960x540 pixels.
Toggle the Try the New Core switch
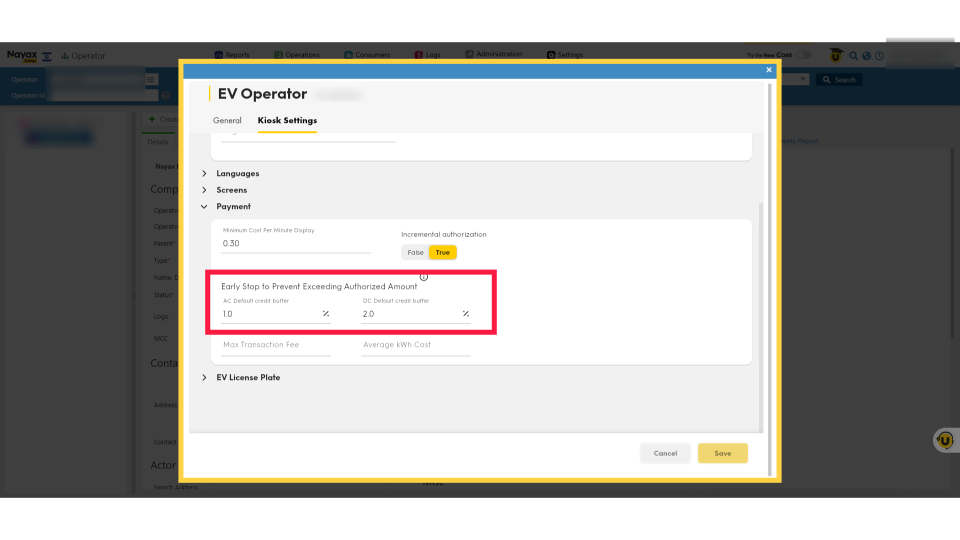802,55
